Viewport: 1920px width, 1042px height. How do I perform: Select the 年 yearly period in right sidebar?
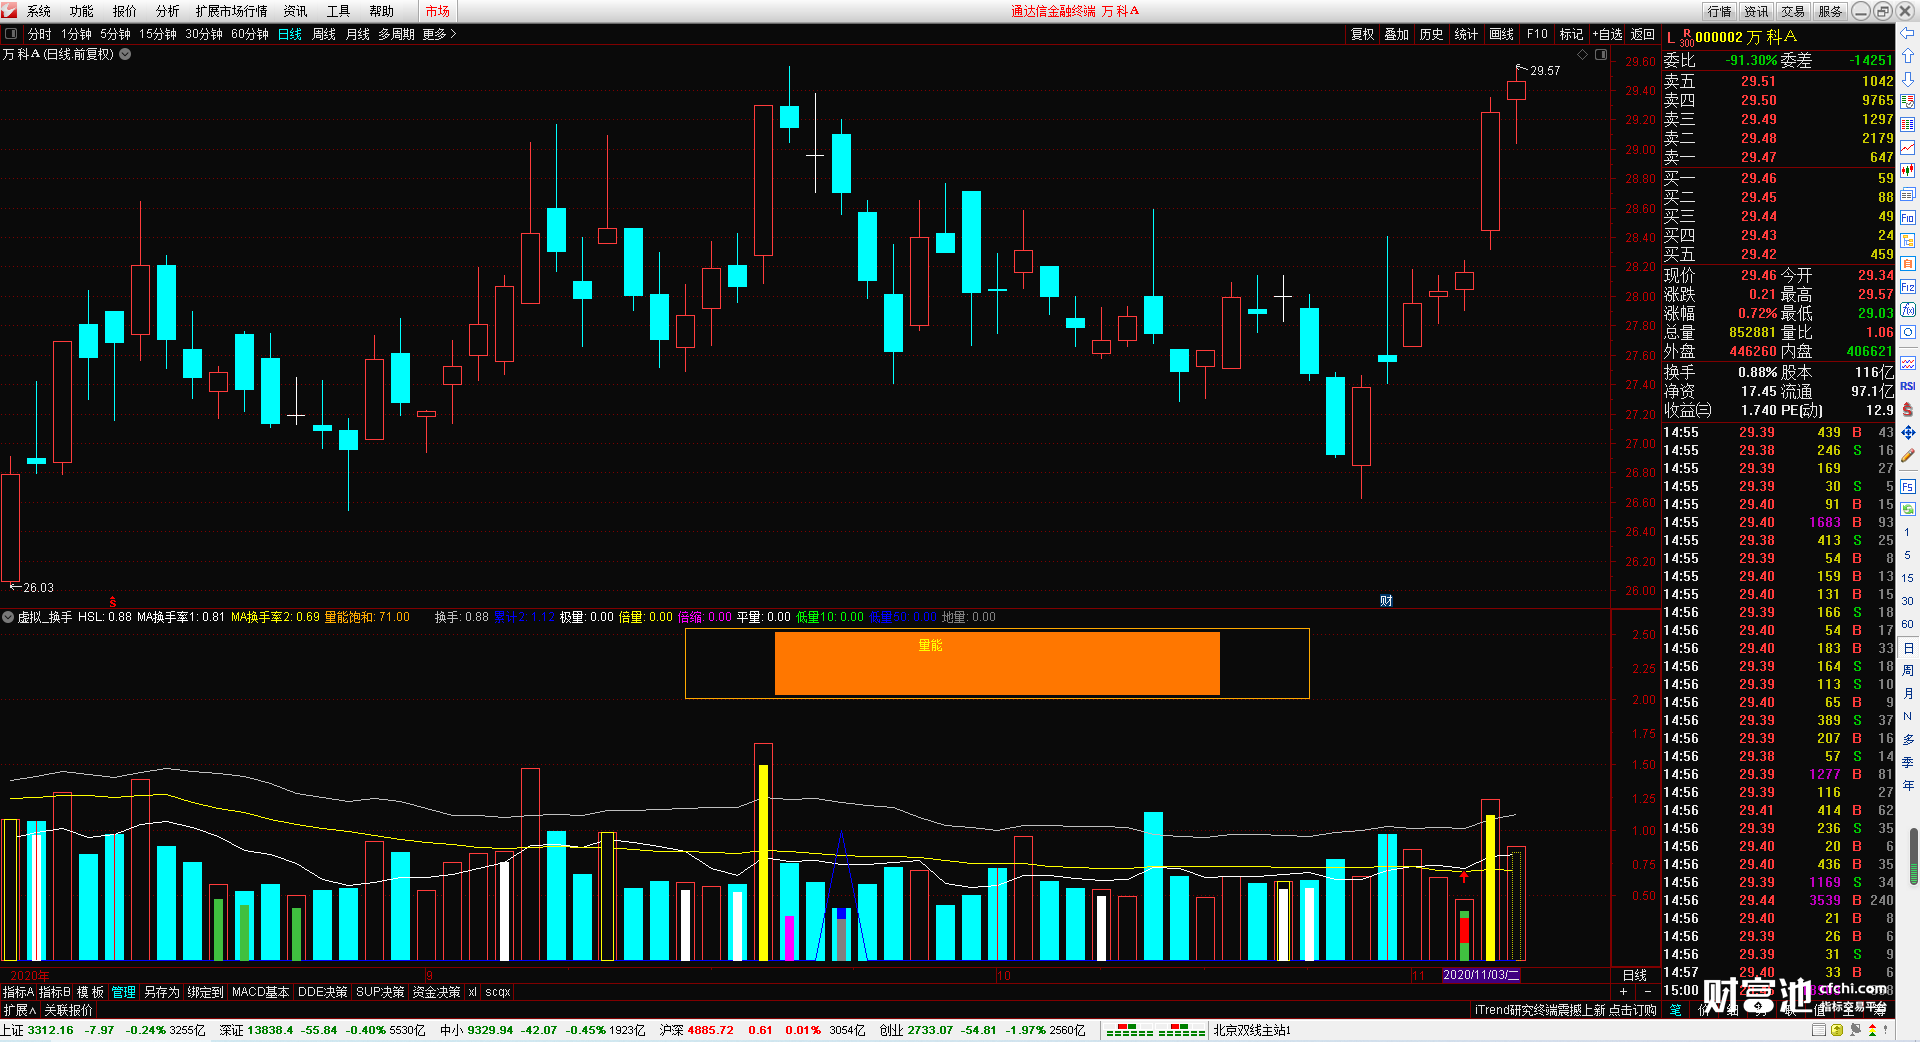(x=1907, y=785)
